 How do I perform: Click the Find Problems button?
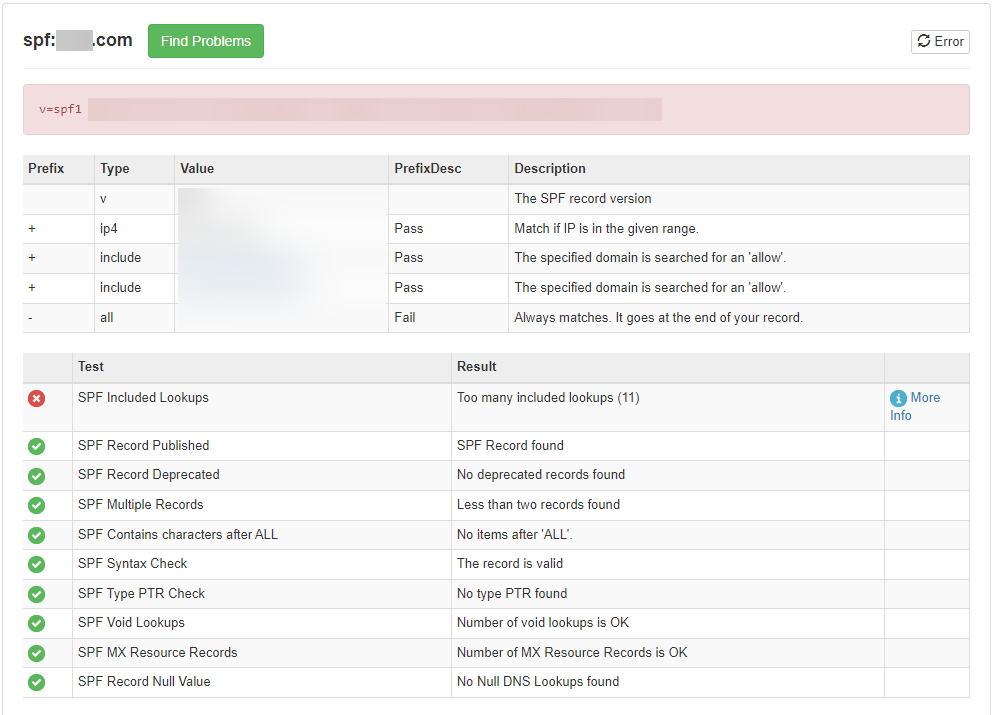pos(206,41)
